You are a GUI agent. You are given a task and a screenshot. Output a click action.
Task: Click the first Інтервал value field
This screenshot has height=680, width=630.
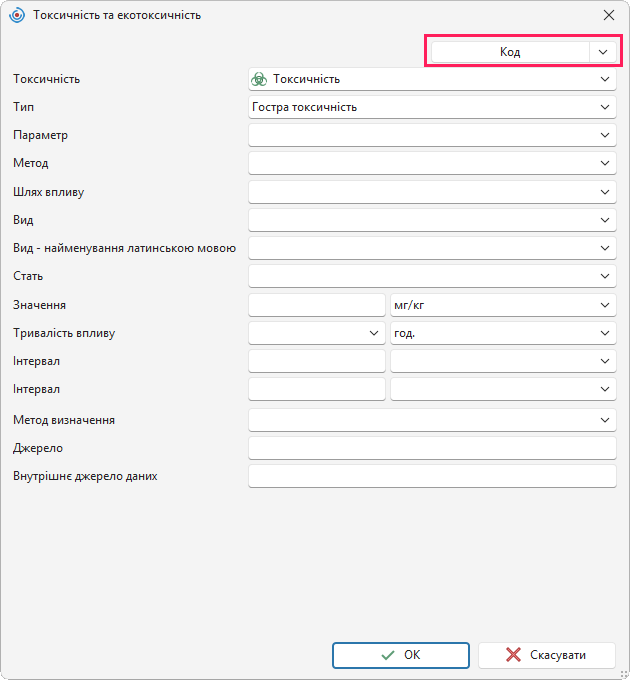[x=317, y=361]
